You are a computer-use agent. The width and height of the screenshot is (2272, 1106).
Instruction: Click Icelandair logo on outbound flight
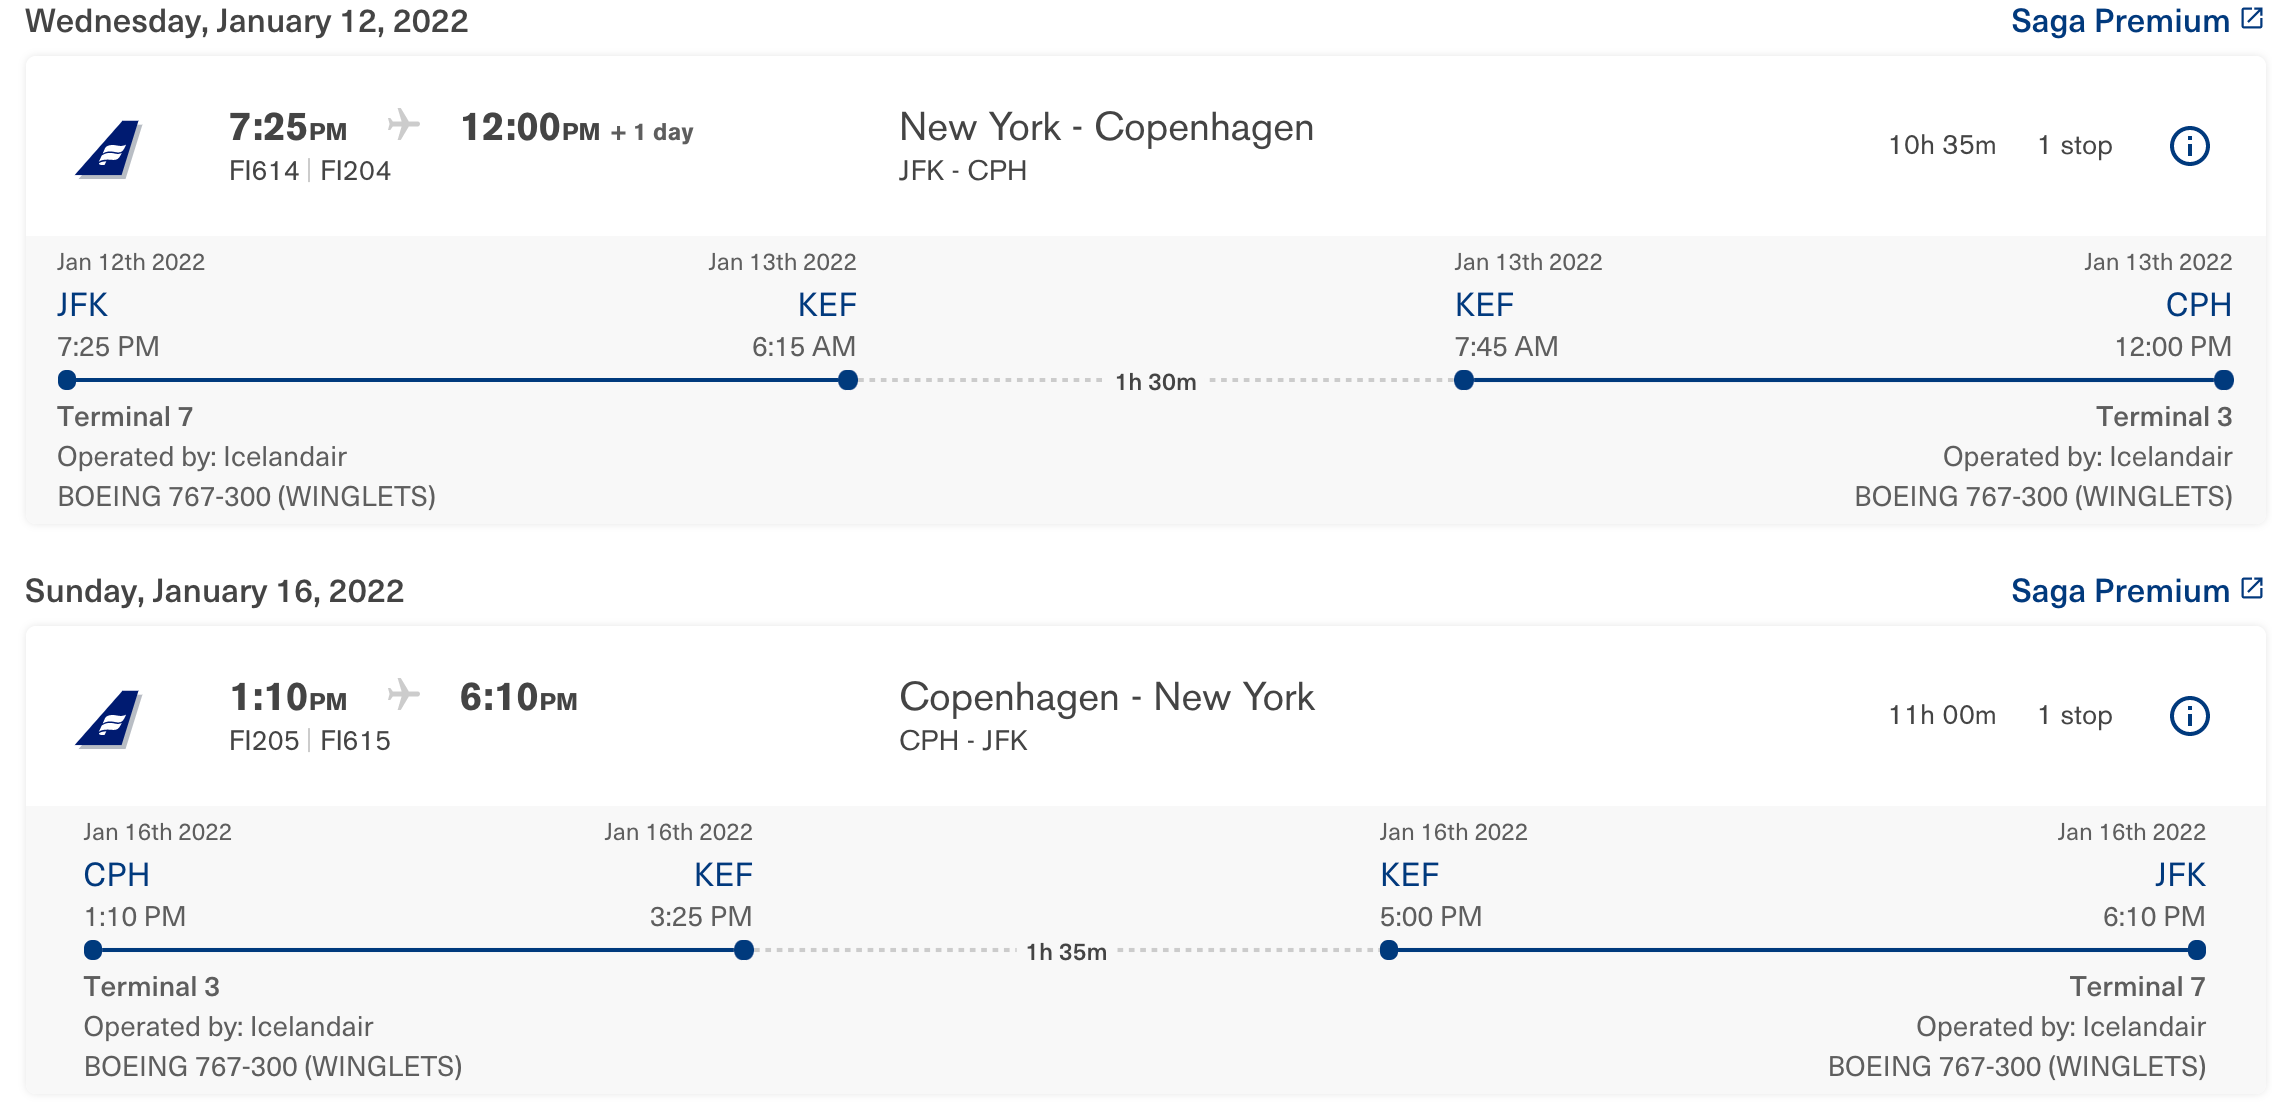[x=109, y=149]
